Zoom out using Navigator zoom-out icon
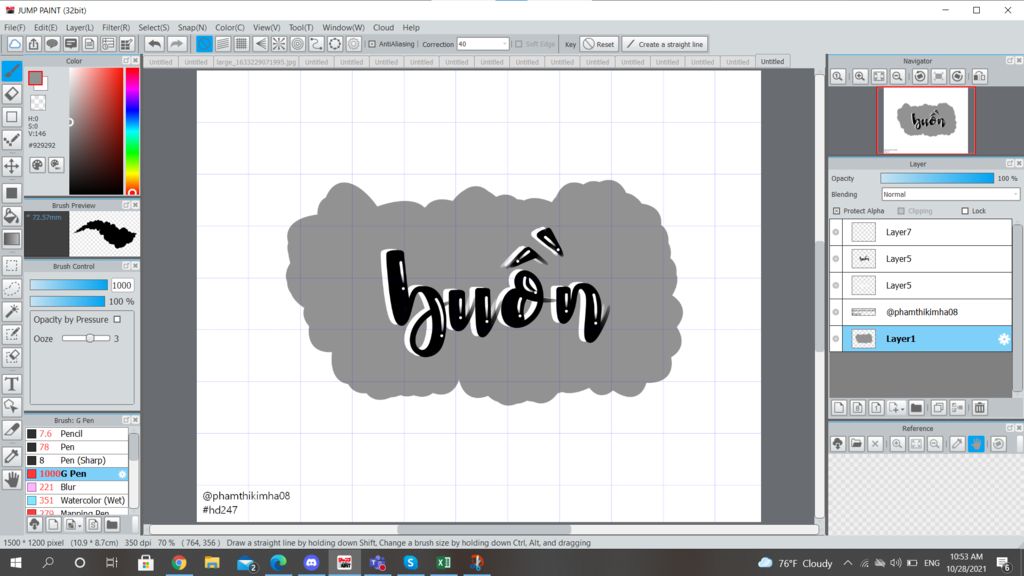 (x=897, y=76)
